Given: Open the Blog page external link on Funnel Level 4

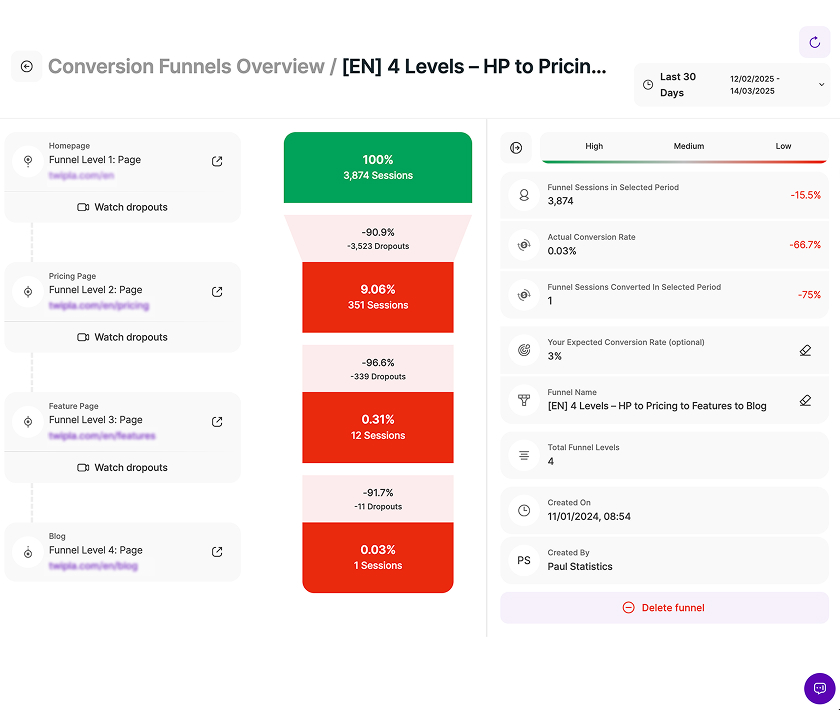Looking at the screenshot, I should pyautogui.click(x=216, y=551).
